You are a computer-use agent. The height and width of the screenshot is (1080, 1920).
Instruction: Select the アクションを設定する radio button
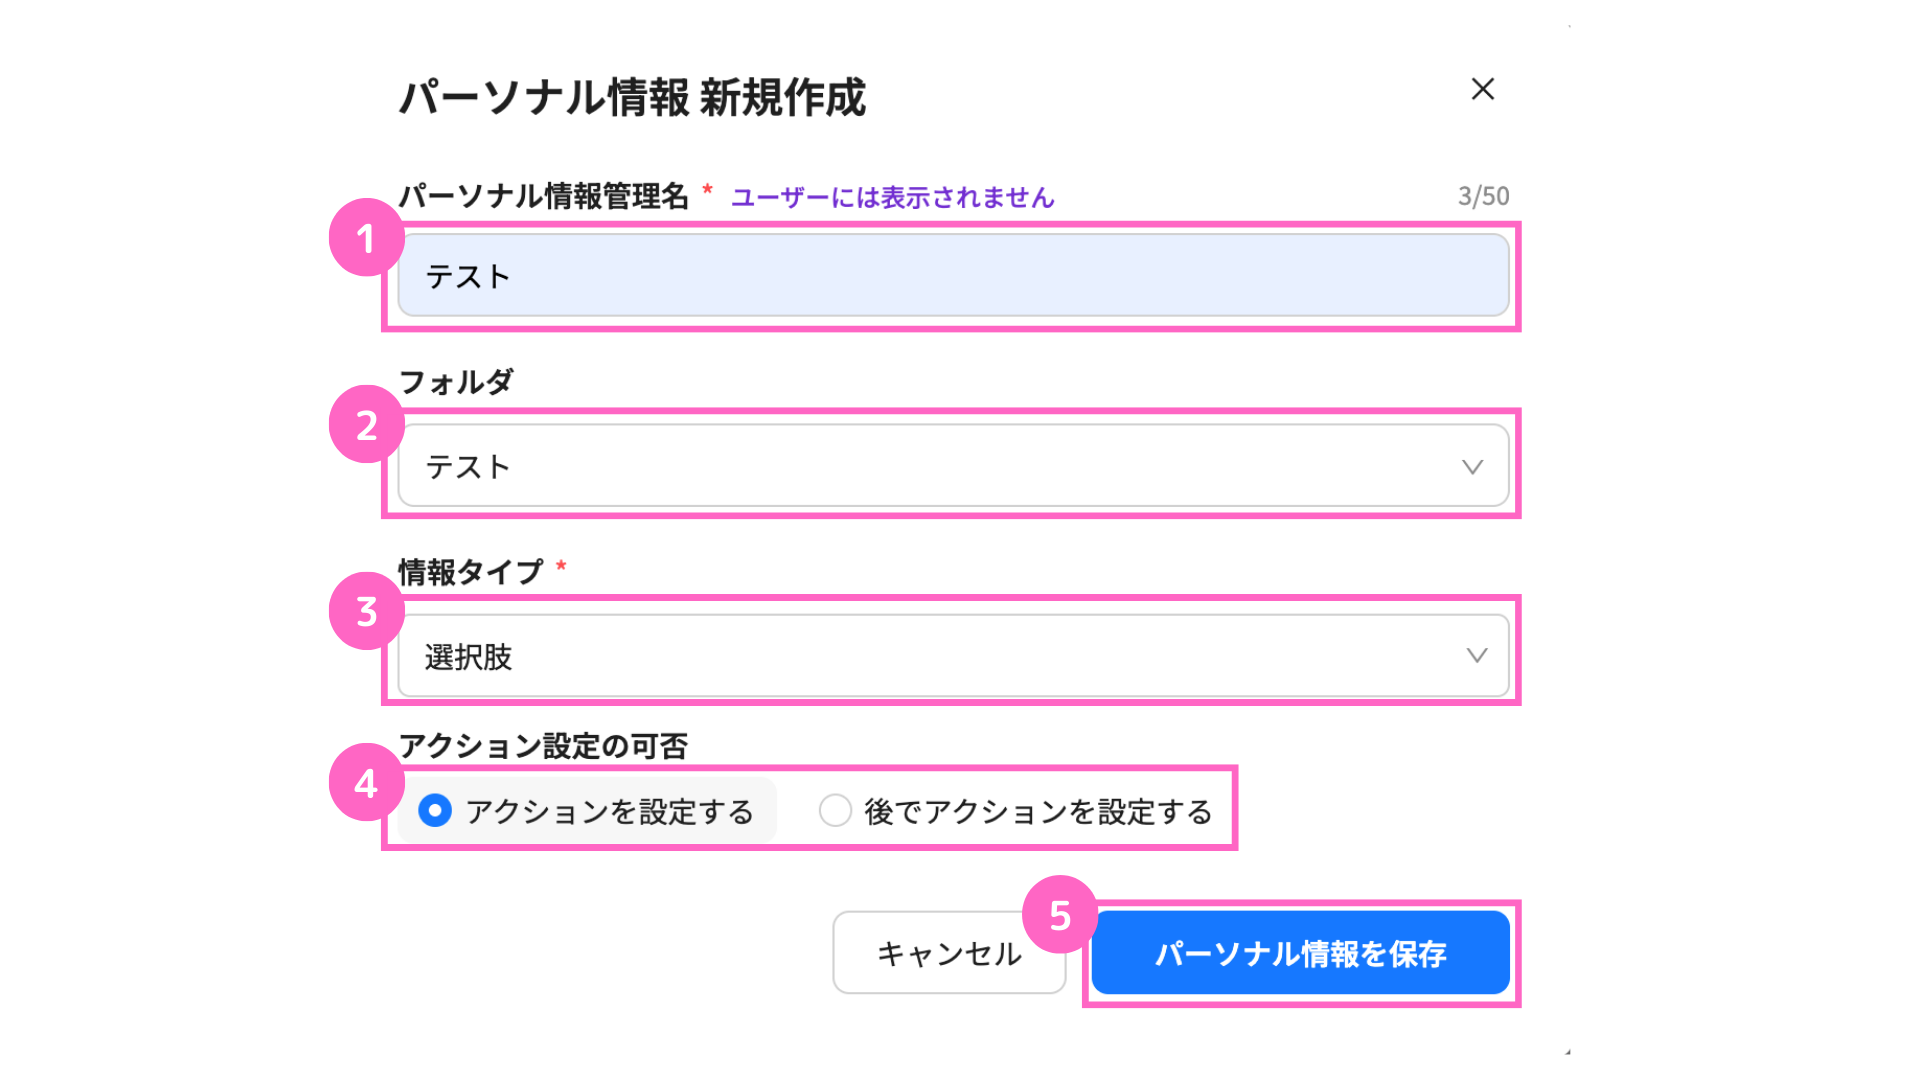tap(435, 810)
